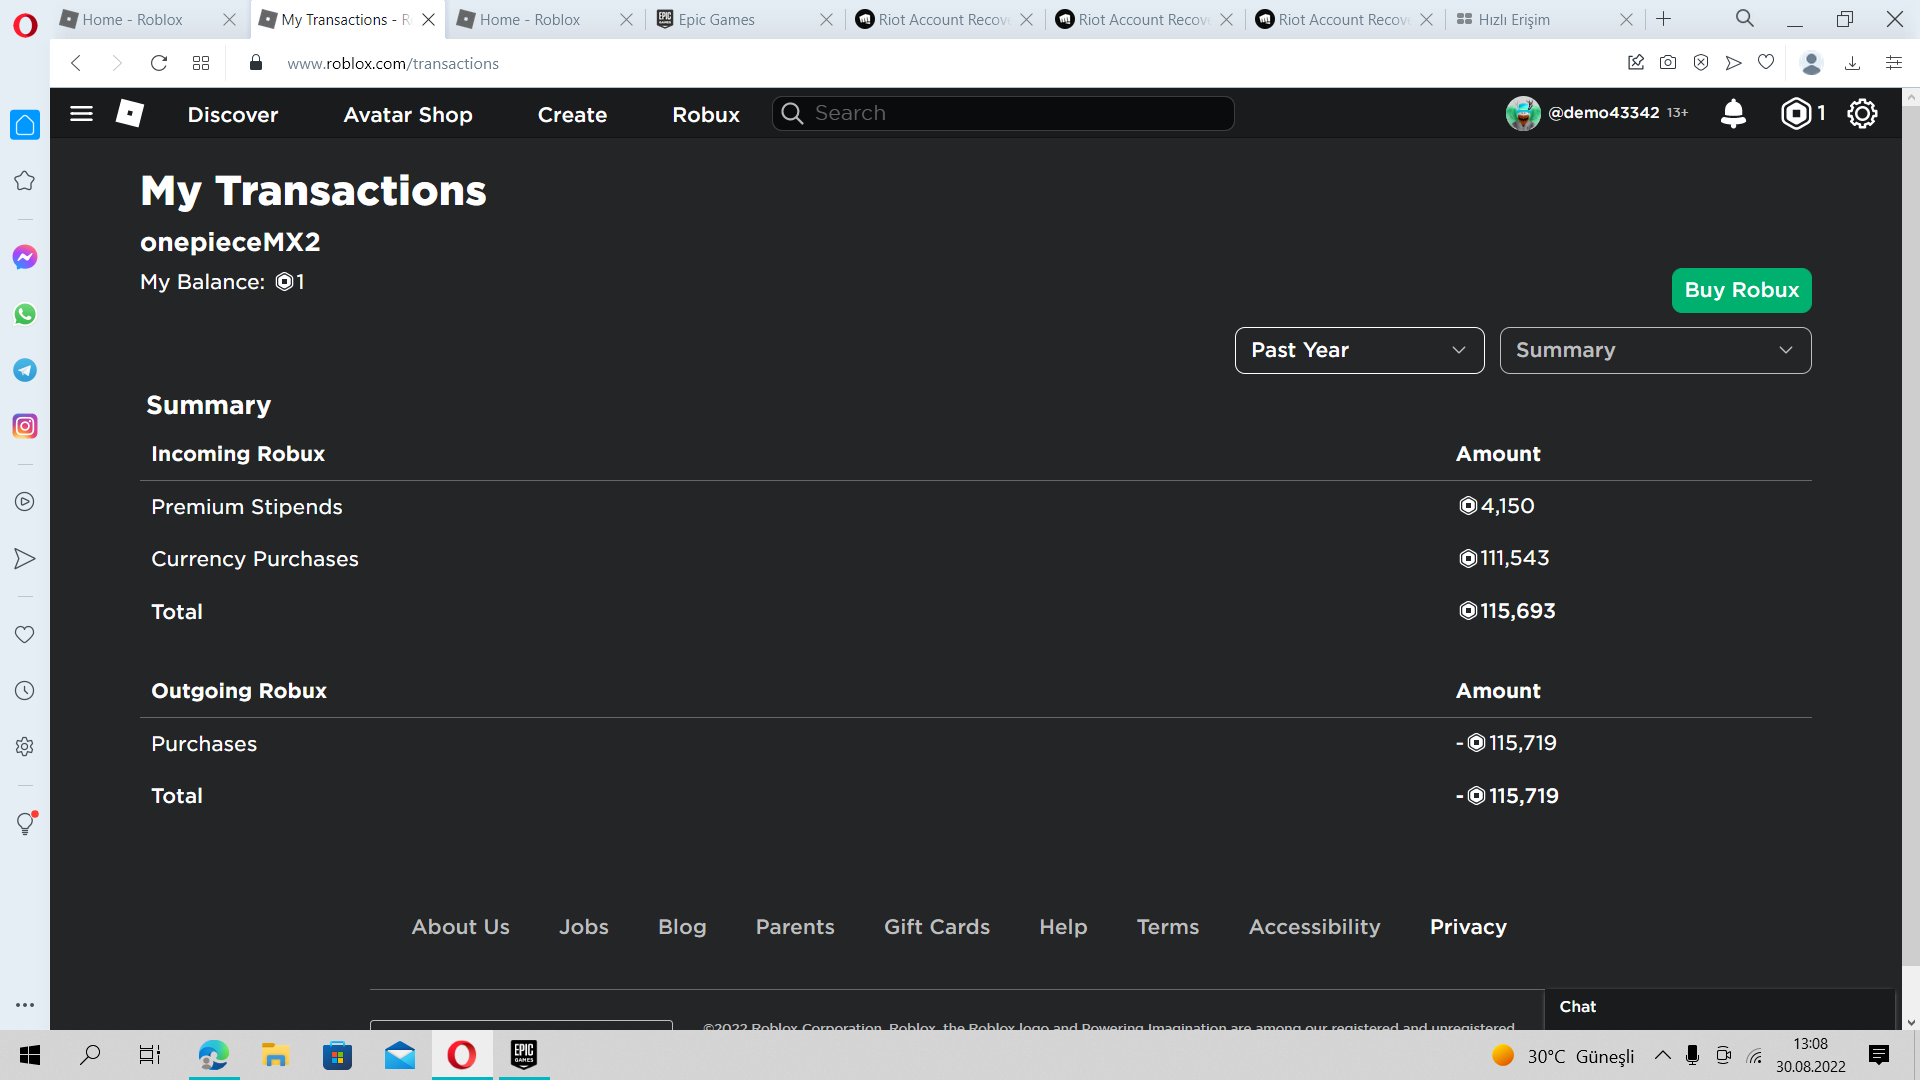This screenshot has height=1080, width=1920.
Task: Open the hamburger navigation menu
Action: click(82, 114)
